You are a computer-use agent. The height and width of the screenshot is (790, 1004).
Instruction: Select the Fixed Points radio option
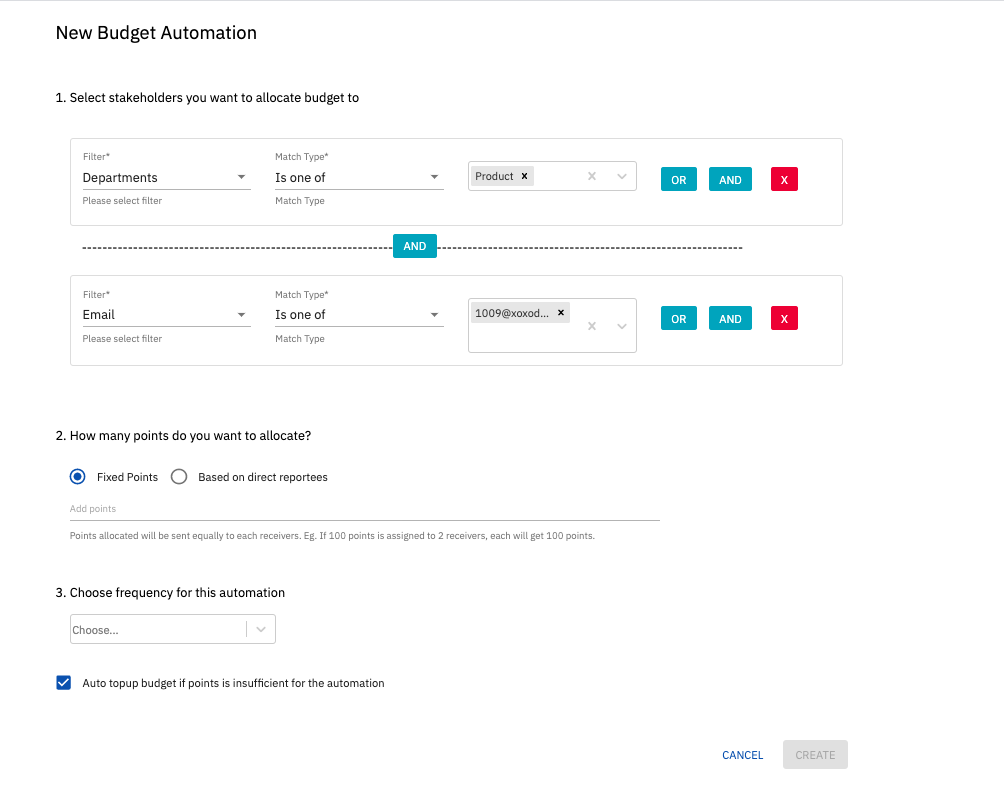point(77,477)
